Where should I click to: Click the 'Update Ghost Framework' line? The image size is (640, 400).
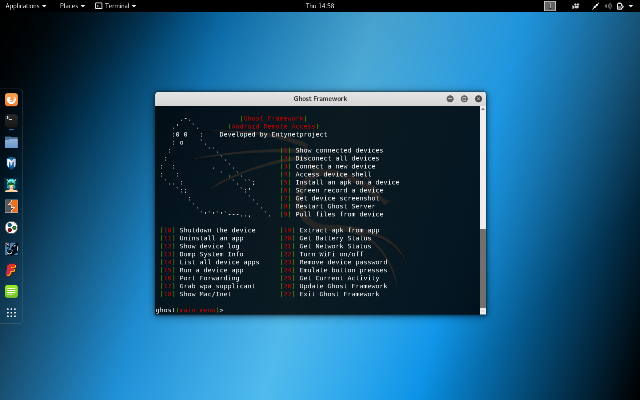(334, 286)
